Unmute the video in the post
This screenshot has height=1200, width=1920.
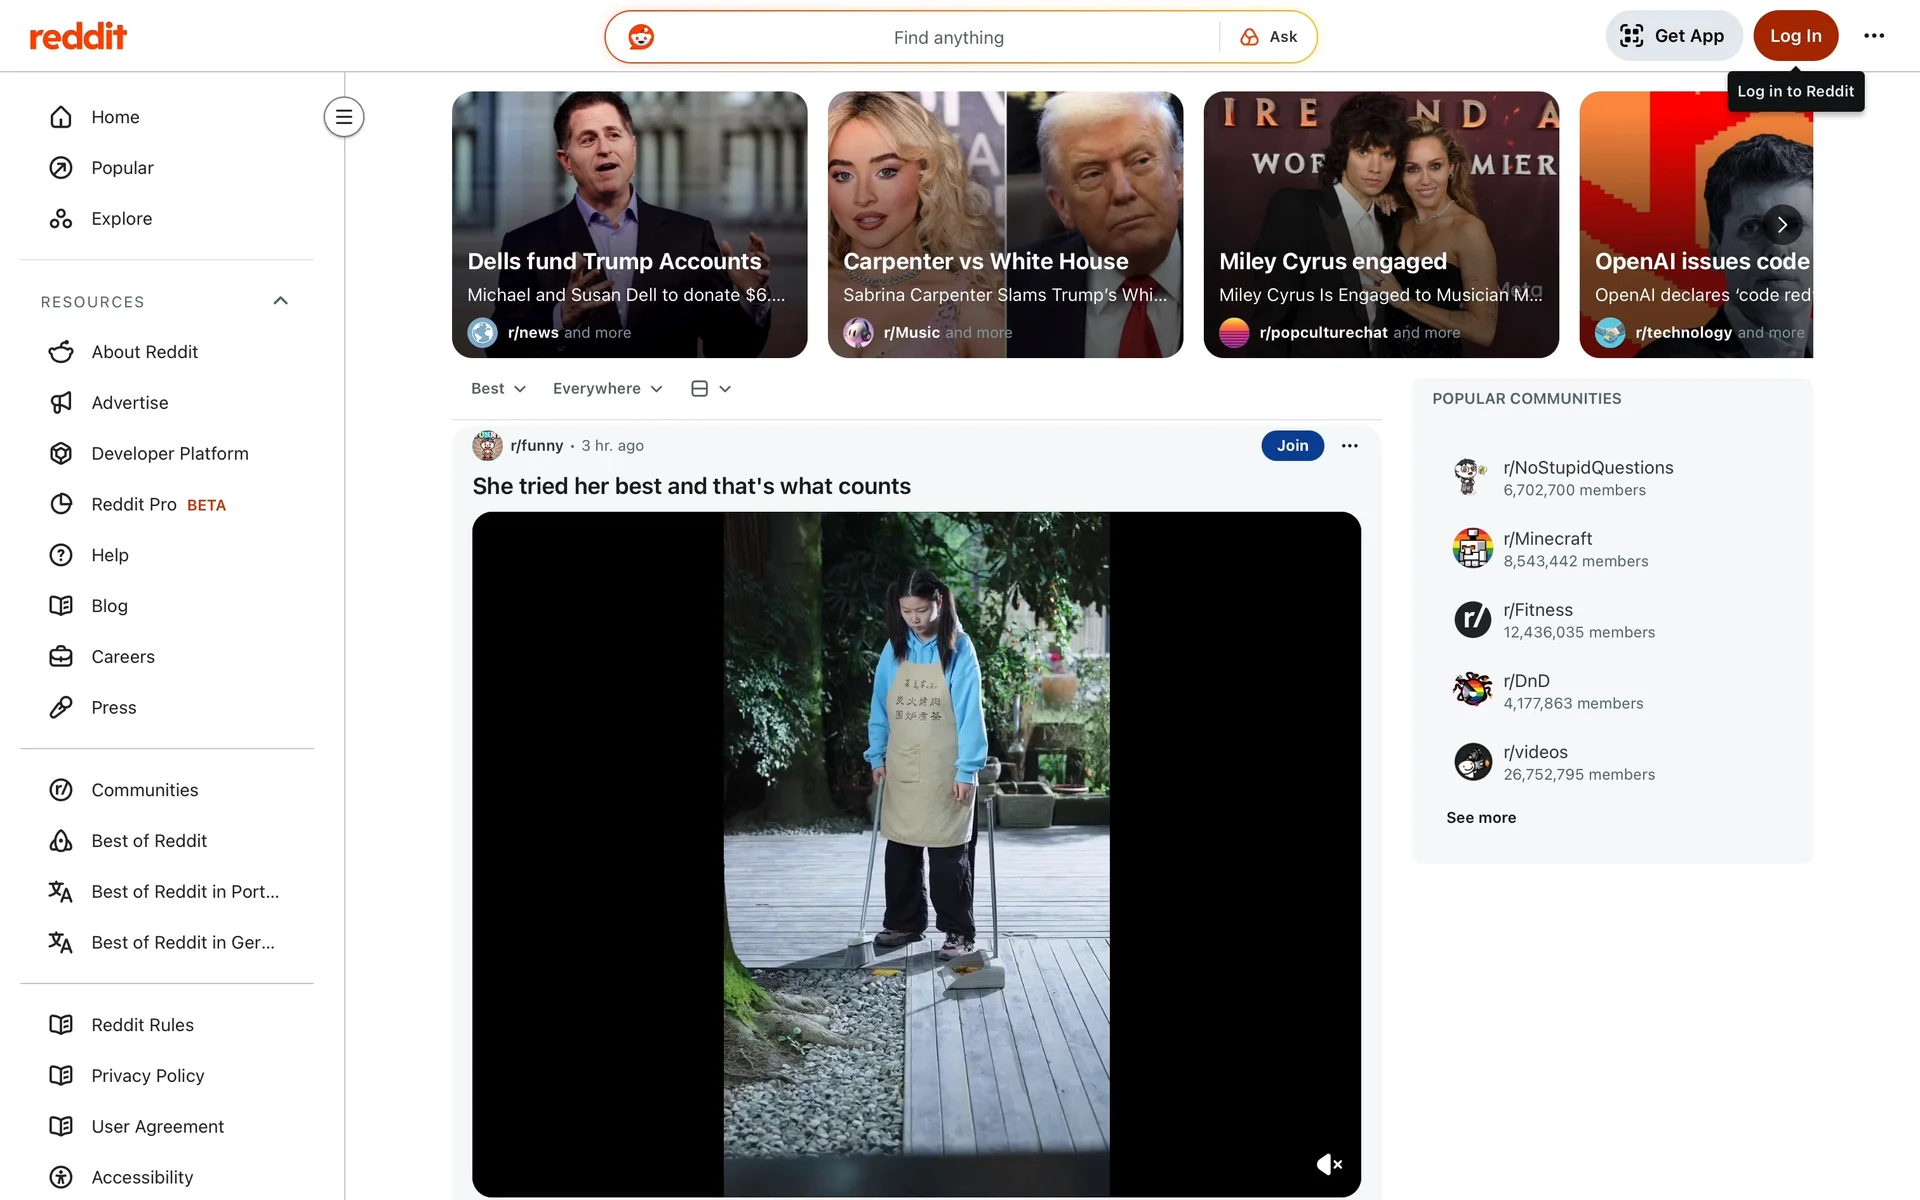(1329, 1164)
